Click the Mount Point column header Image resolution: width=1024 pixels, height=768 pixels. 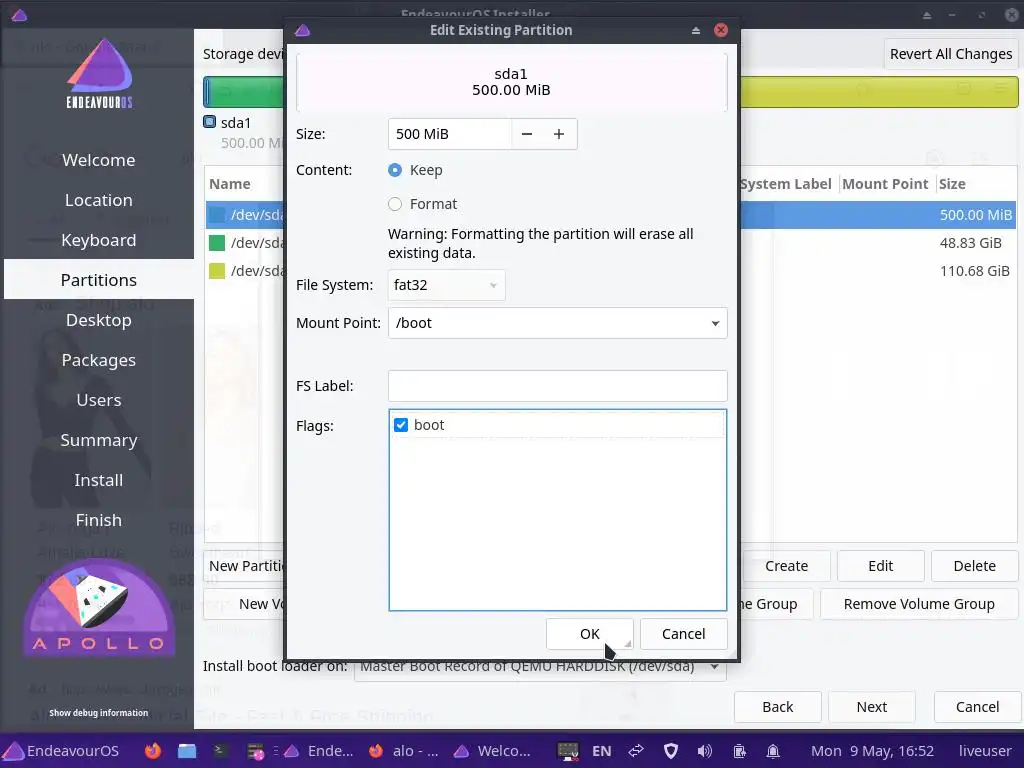pyautogui.click(x=885, y=184)
